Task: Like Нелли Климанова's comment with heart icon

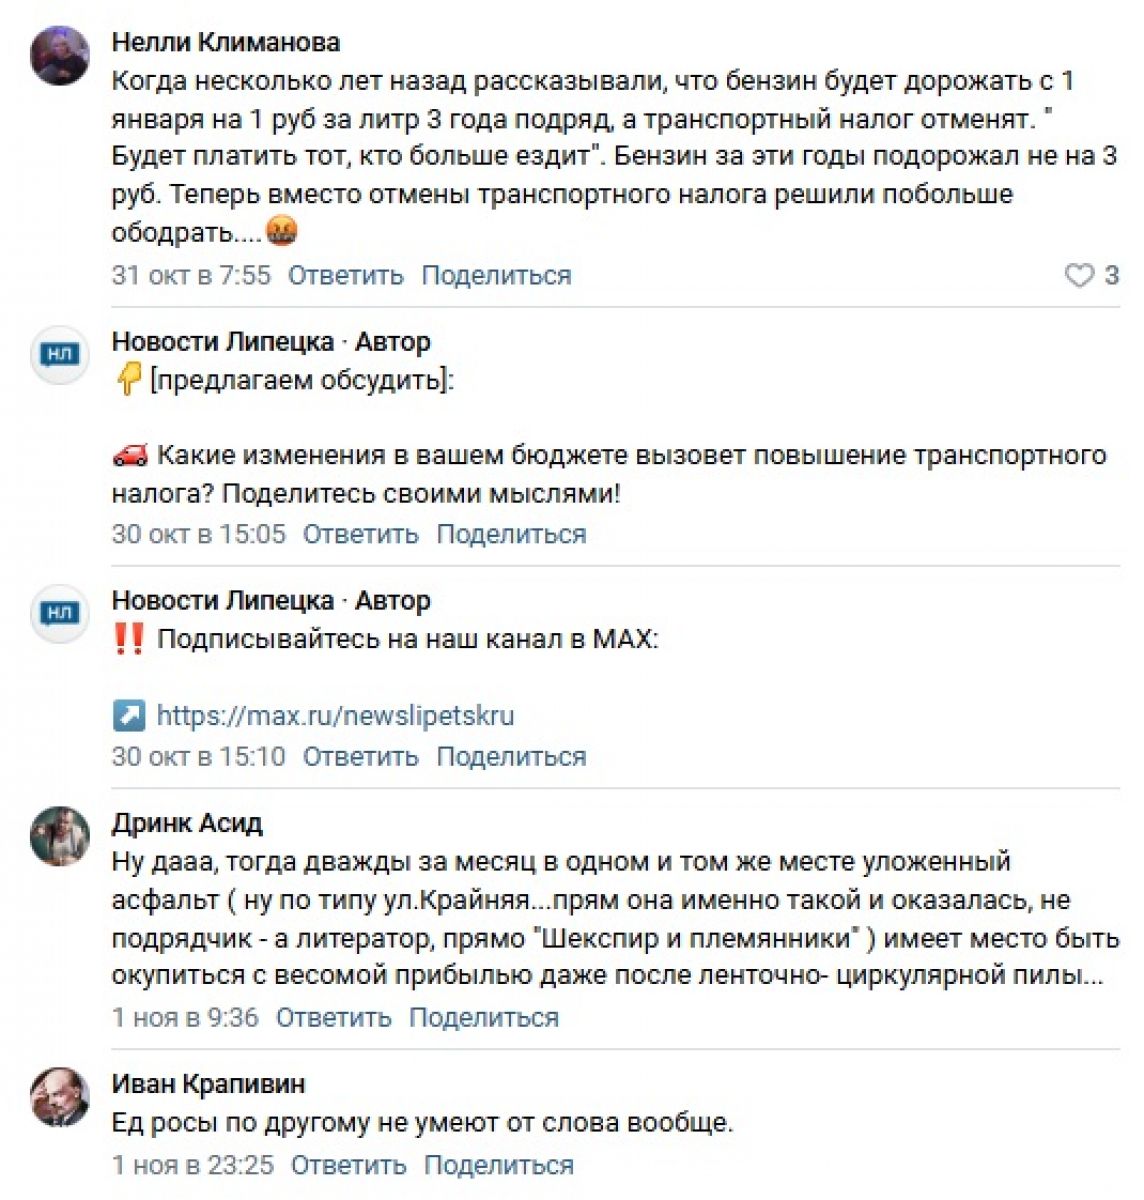Action: 1079,276
